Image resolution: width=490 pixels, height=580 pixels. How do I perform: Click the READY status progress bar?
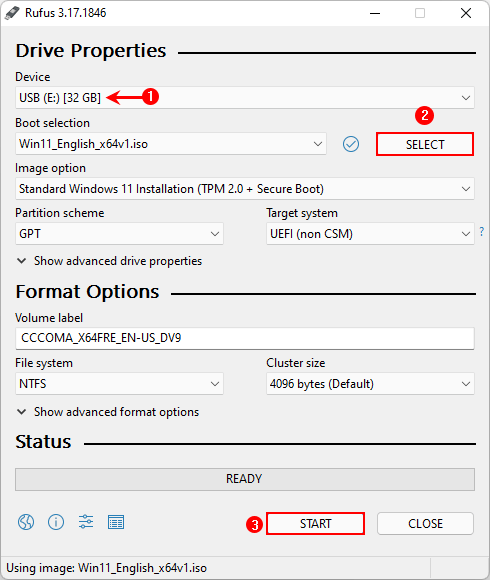coord(244,479)
